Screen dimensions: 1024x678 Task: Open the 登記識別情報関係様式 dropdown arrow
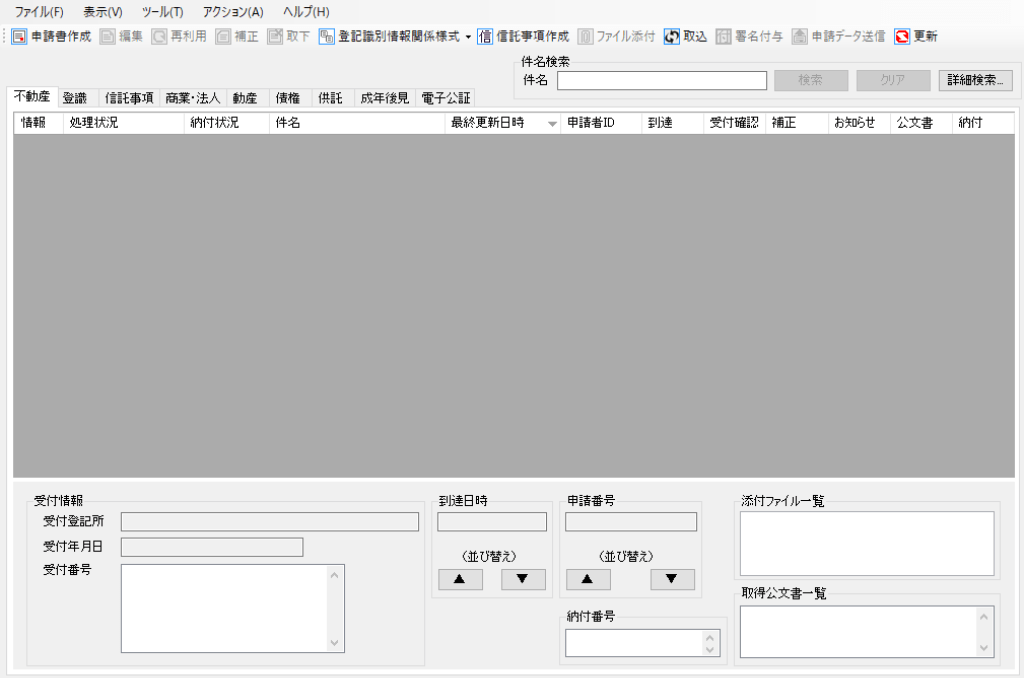[x=468, y=37]
